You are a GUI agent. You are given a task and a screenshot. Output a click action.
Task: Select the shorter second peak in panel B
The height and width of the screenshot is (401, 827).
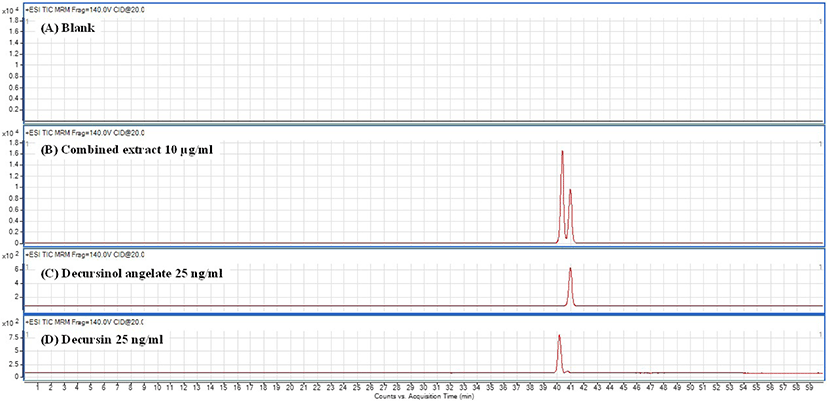570,191
